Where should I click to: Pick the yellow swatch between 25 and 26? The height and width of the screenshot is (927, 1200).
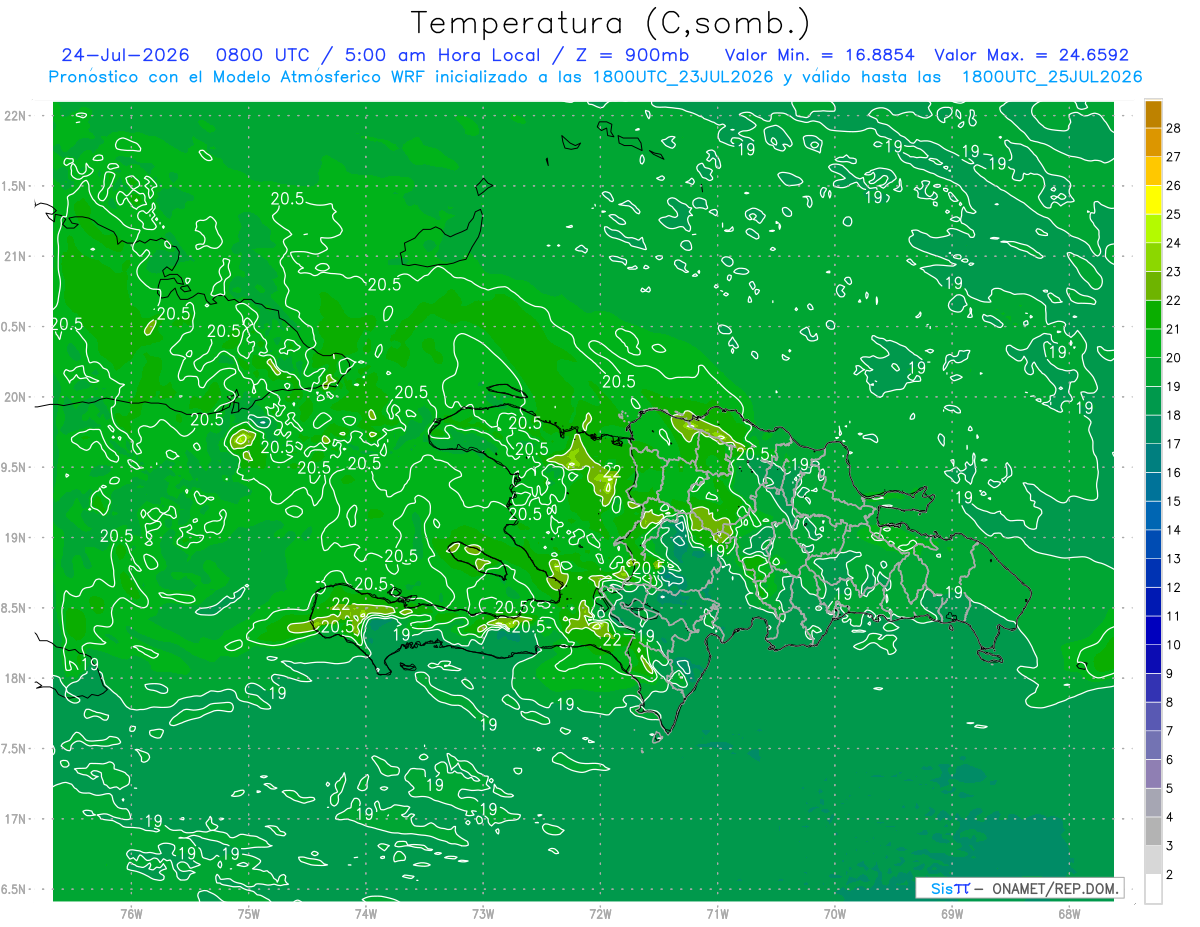tap(1153, 200)
